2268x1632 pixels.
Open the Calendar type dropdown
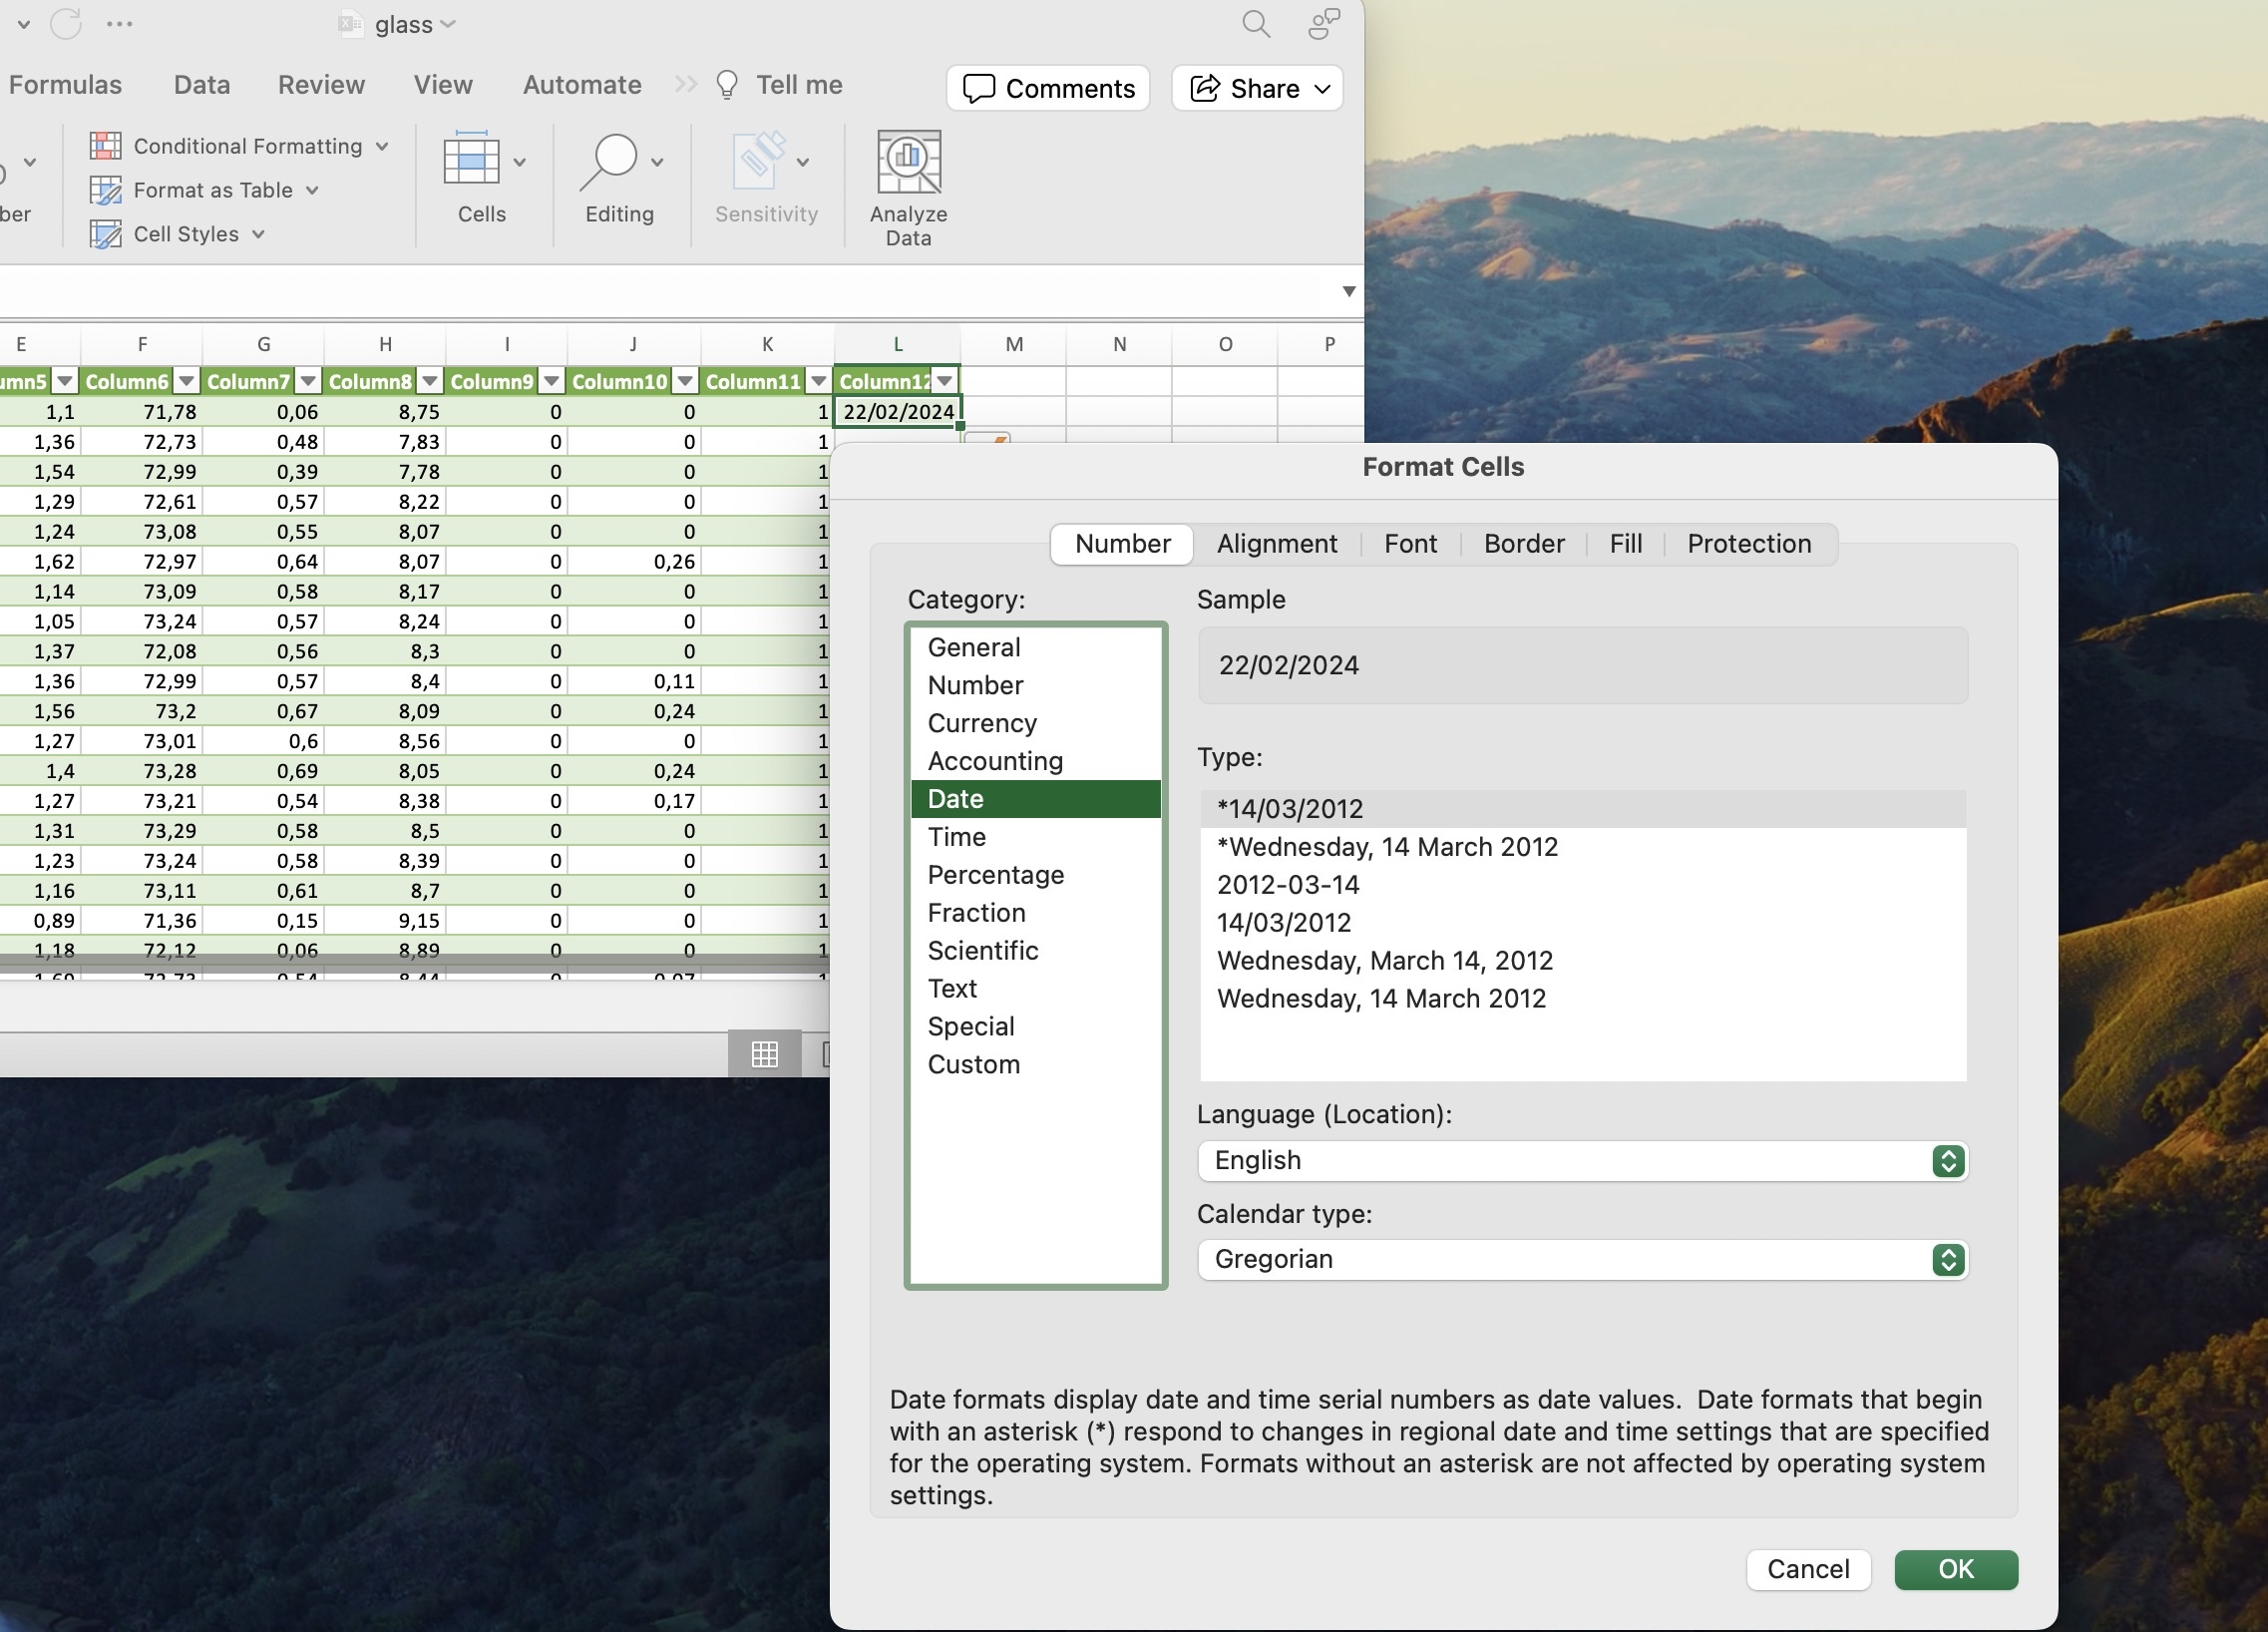(1947, 1260)
